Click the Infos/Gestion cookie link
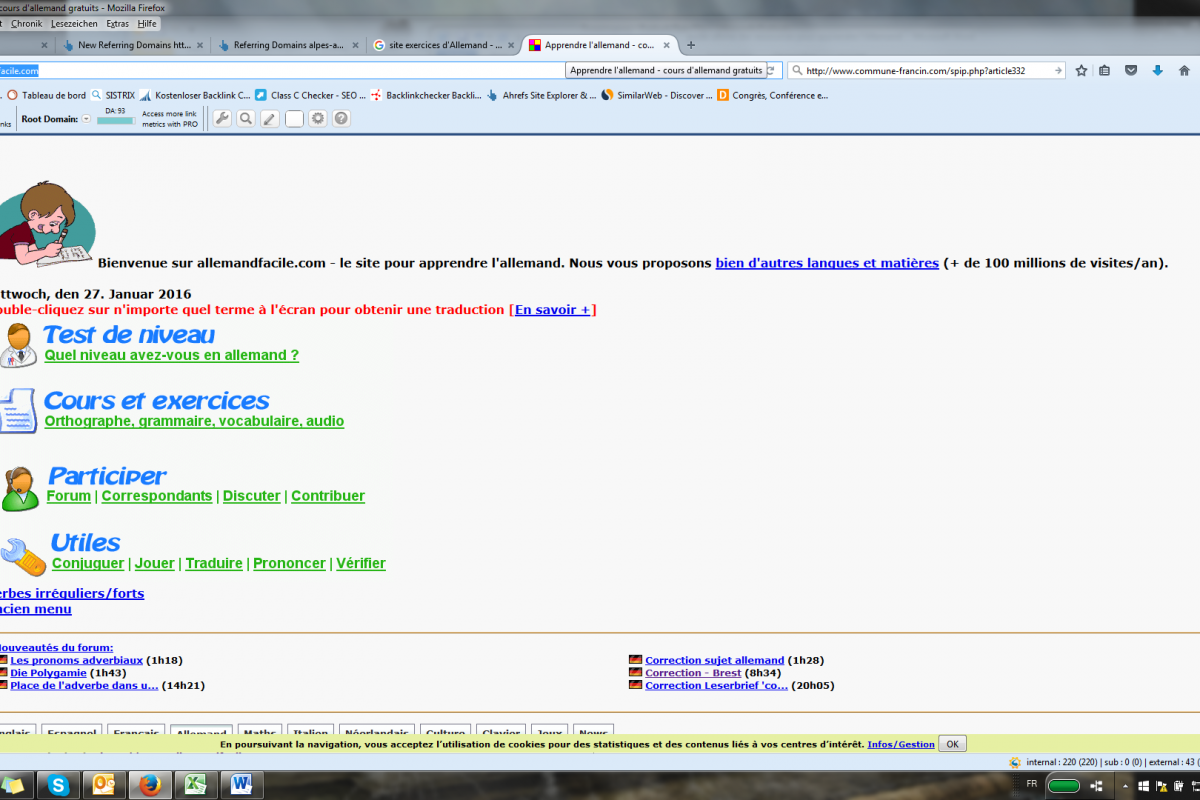 point(901,744)
